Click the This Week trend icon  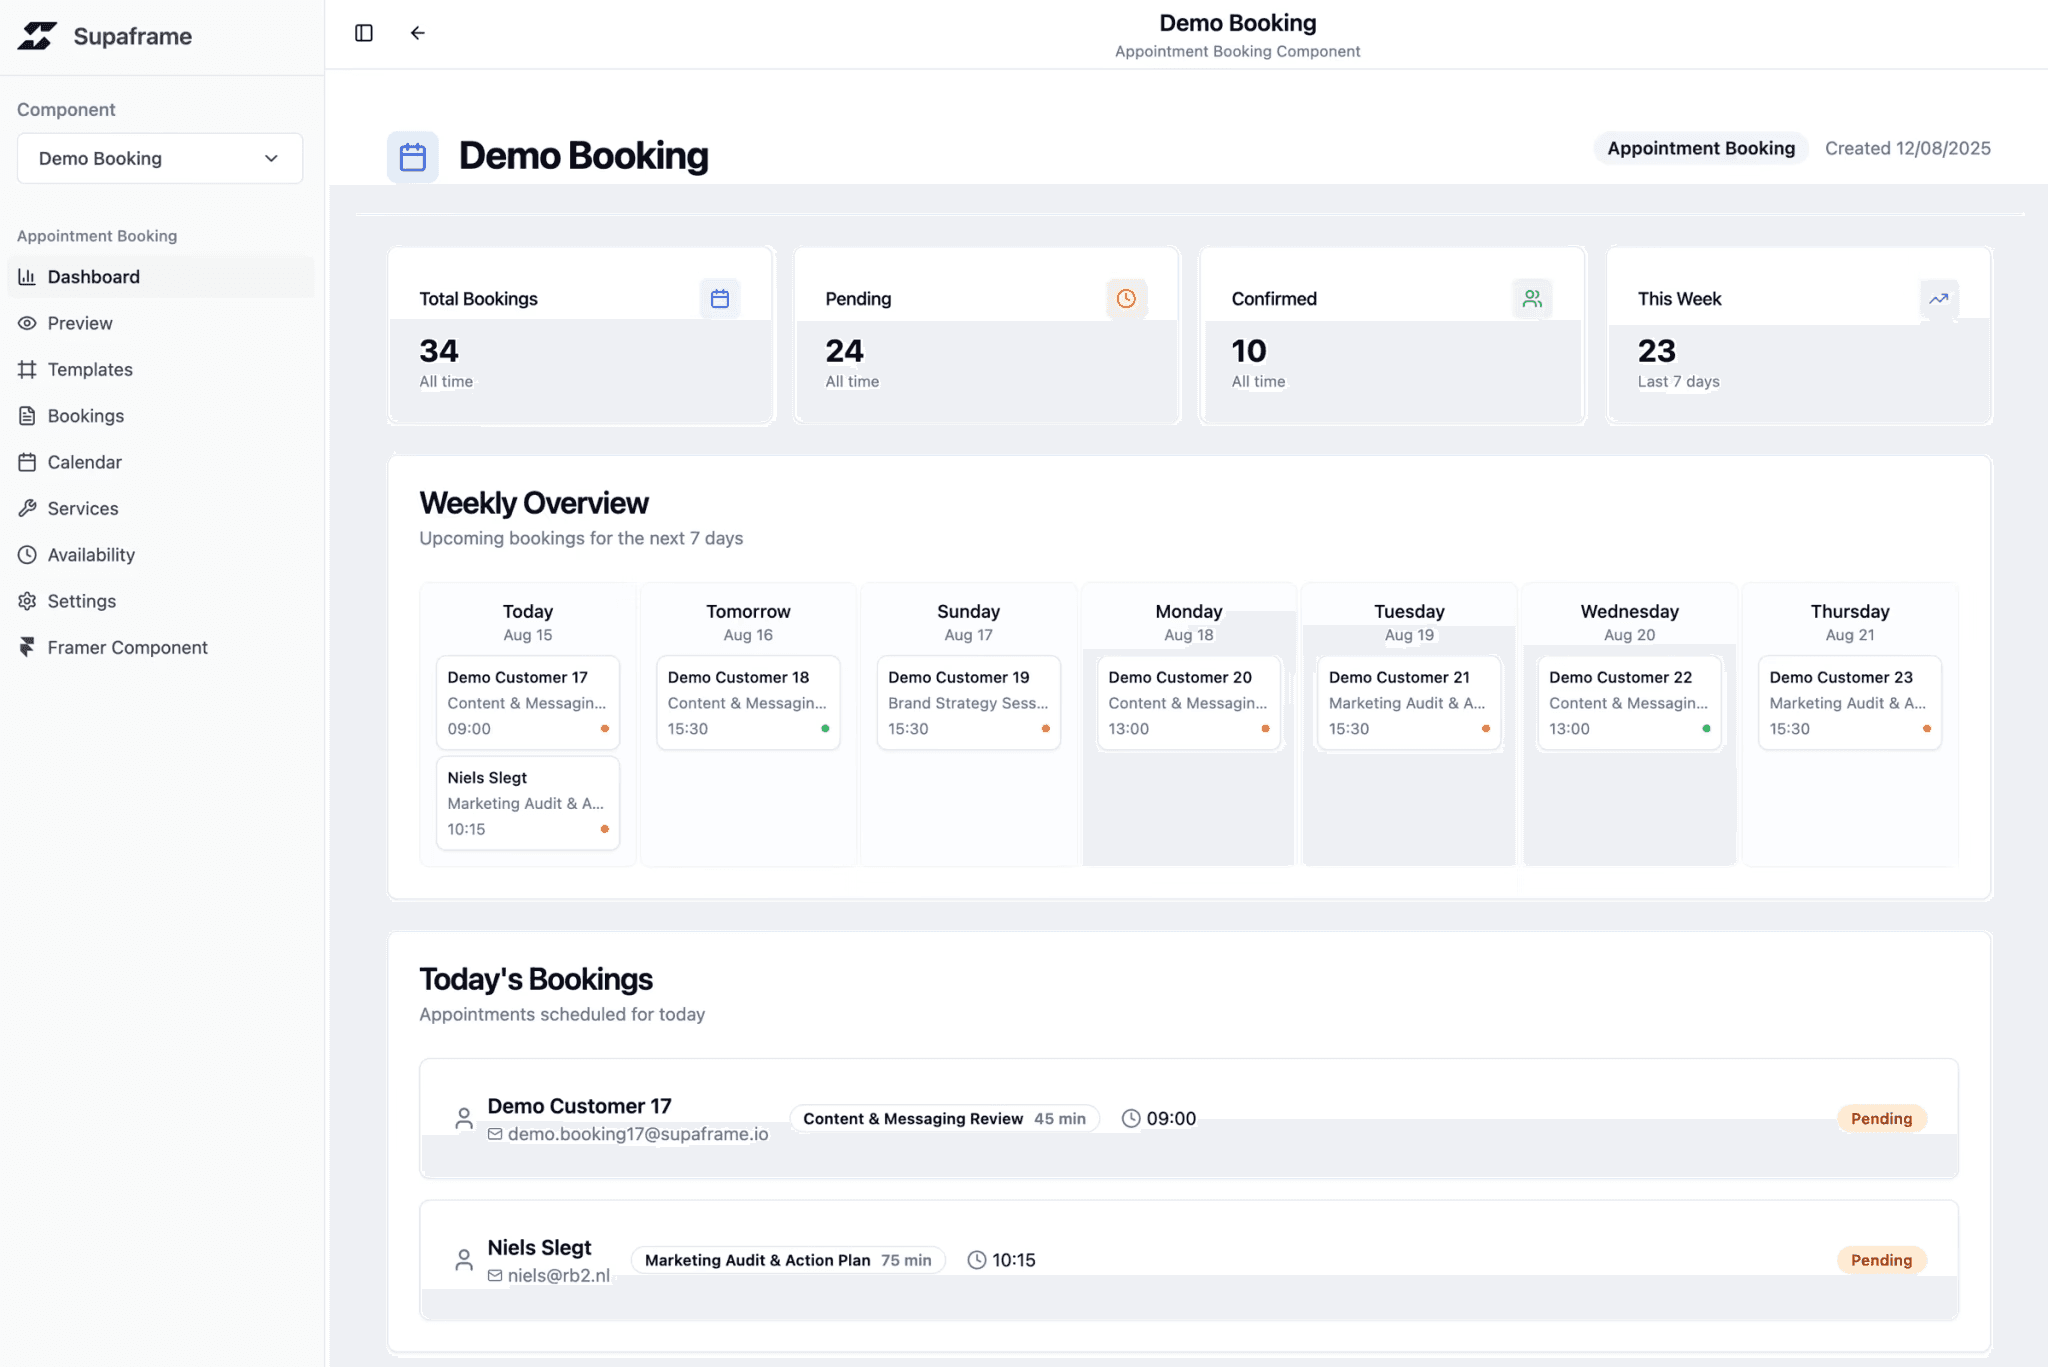[1938, 298]
